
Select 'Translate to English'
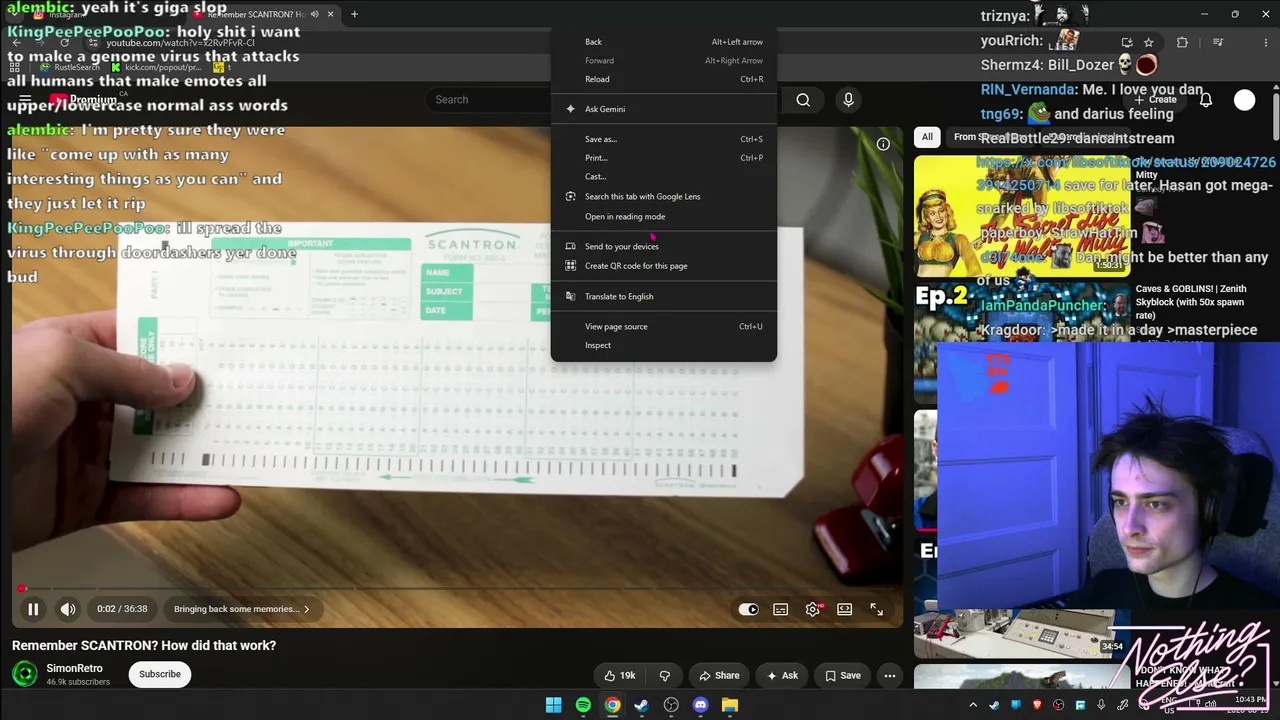[x=664, y=296]
